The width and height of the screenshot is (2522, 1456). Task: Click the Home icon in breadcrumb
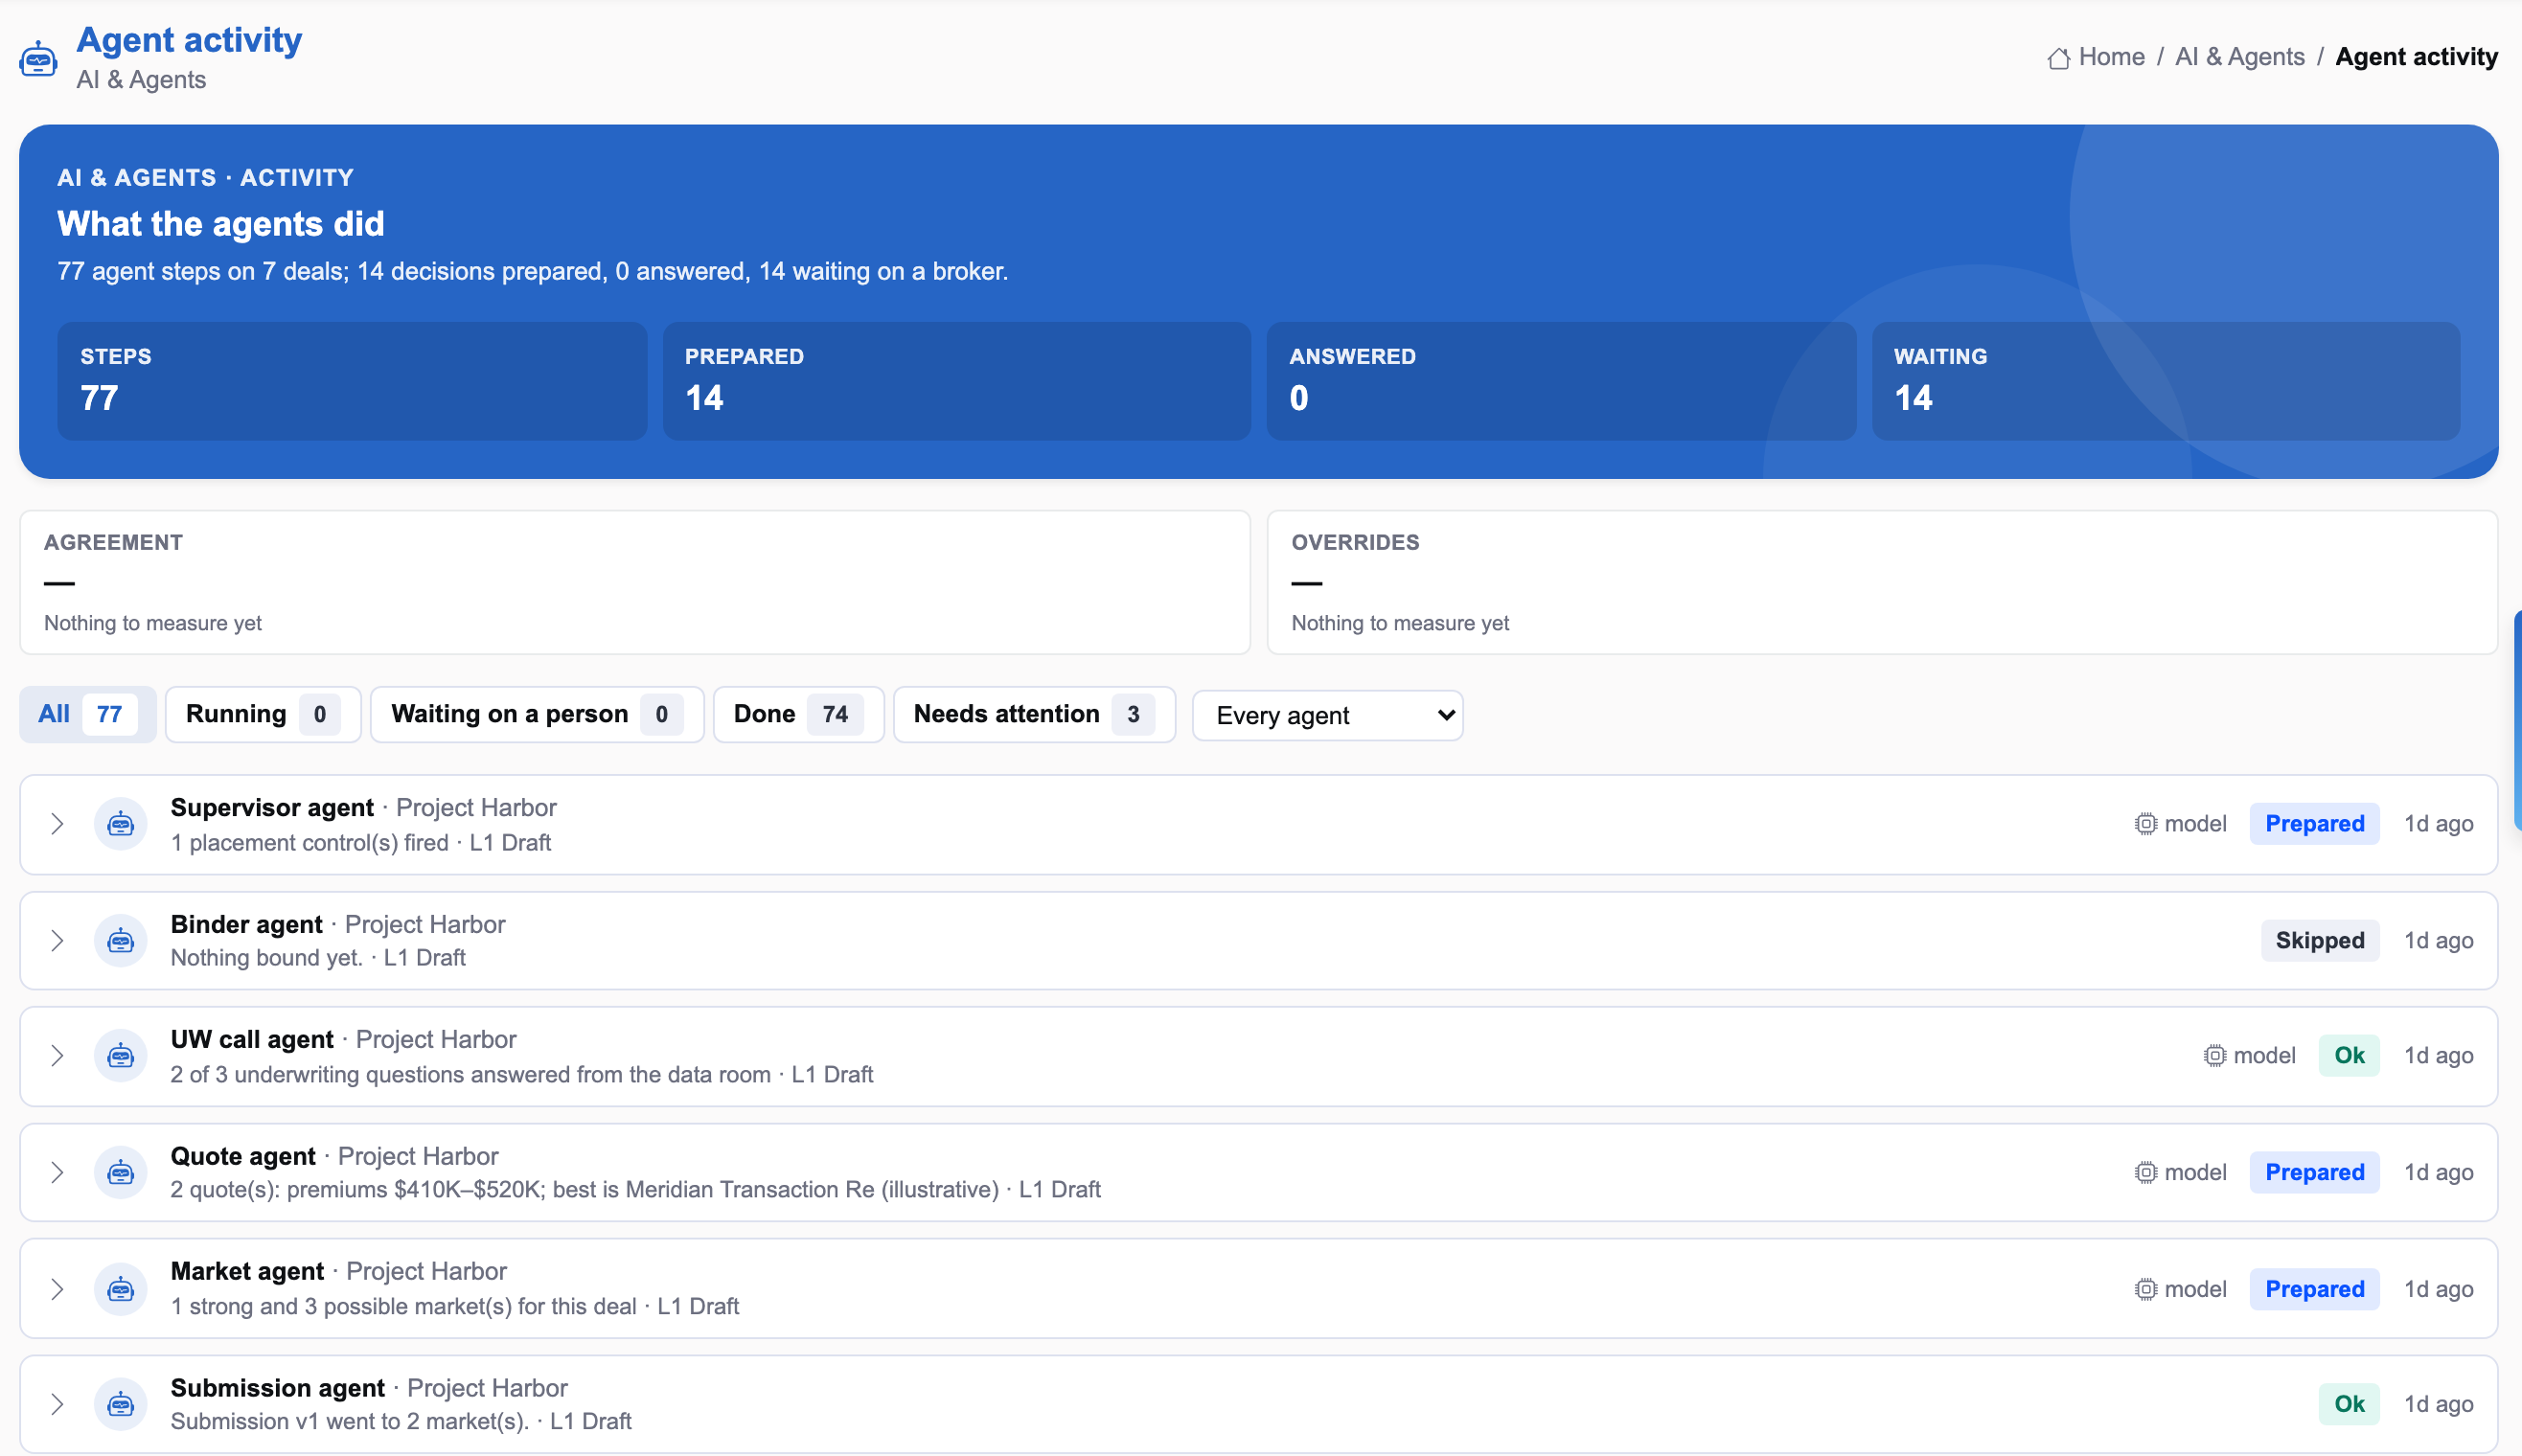[2058, 58]
